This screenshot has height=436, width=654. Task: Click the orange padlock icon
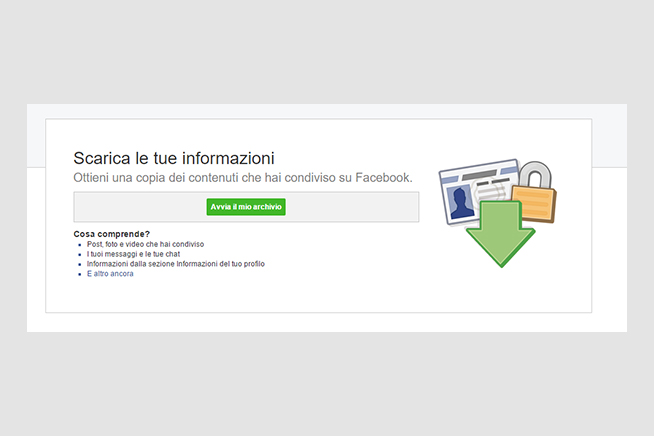534,192
